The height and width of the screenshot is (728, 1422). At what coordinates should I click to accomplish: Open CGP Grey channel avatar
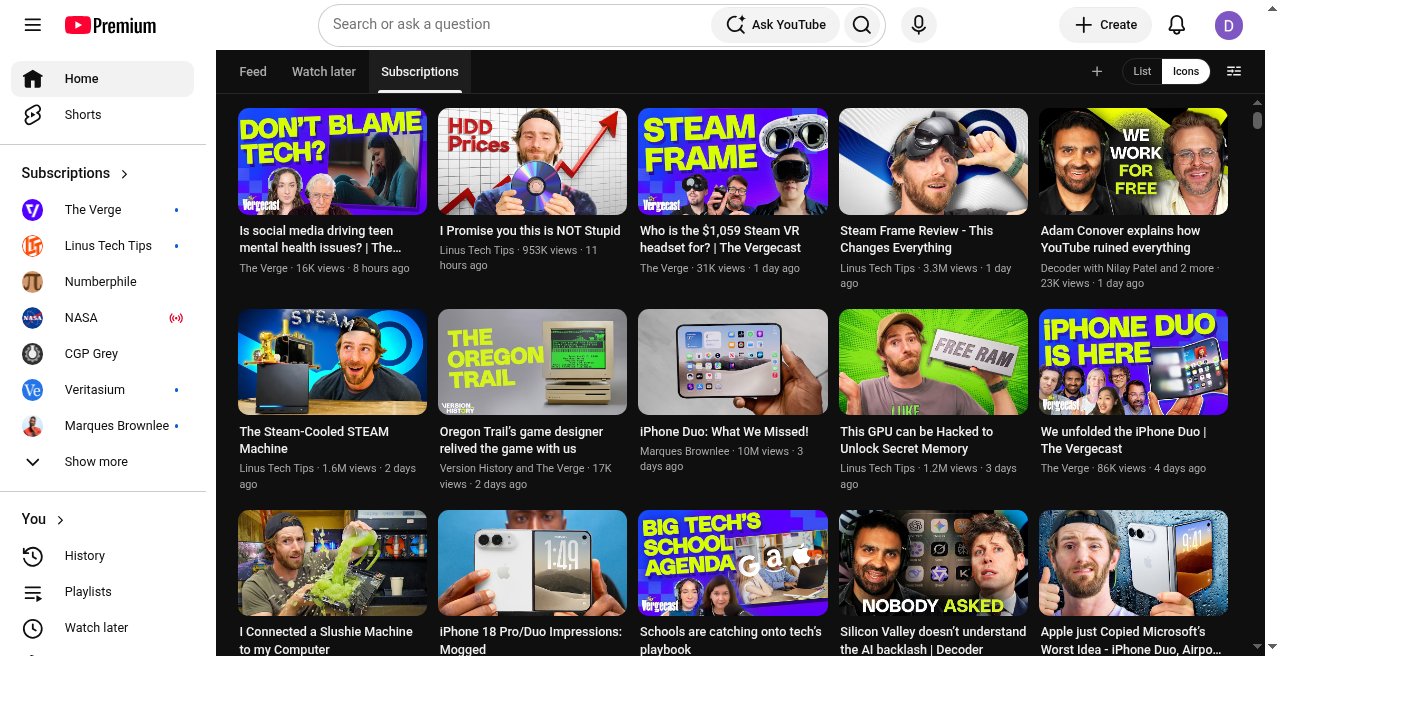(33, 354)
